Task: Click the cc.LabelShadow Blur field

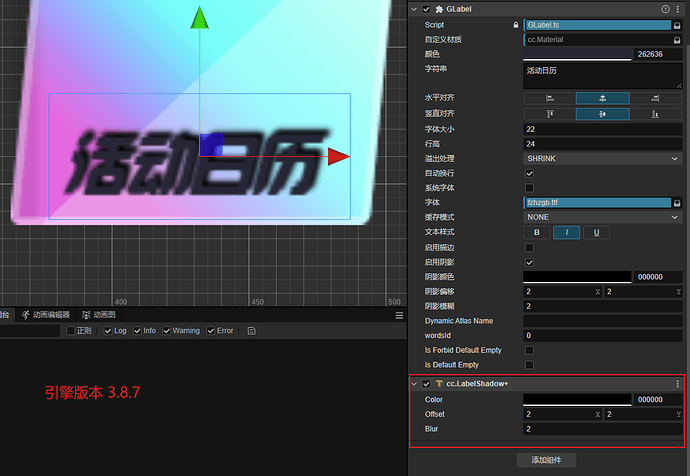Action: tap(602, 429)
